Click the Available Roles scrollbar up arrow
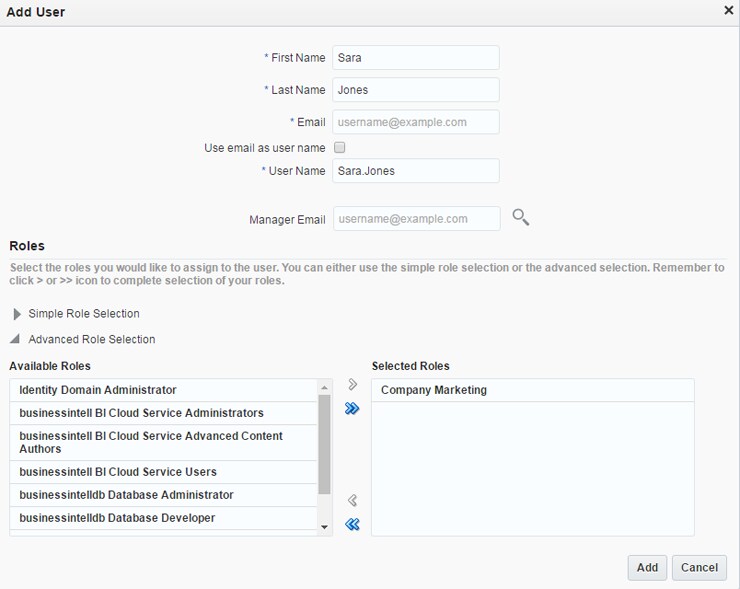Screen dimensions: 740x589 coord(324,387)
